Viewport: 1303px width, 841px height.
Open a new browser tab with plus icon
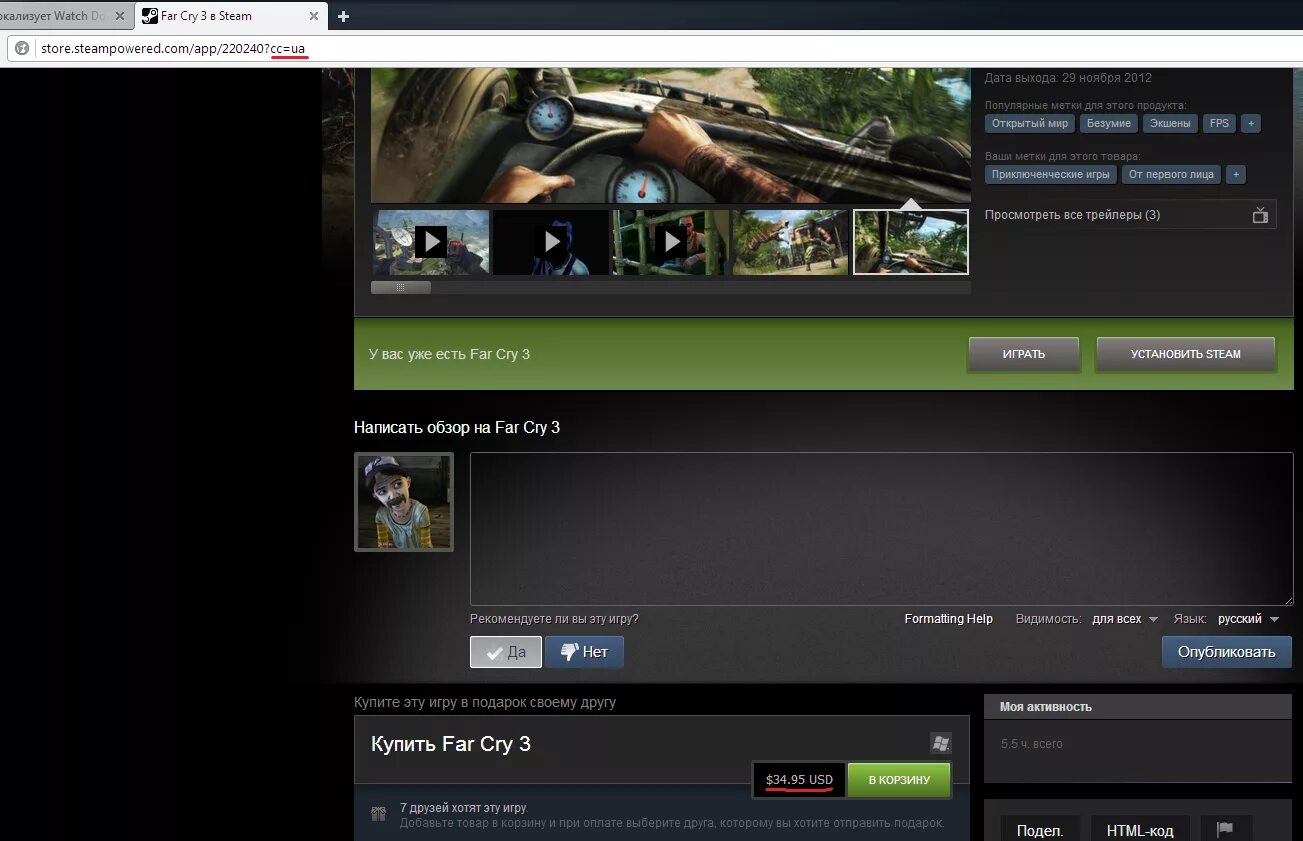click(x=343, y=16)
